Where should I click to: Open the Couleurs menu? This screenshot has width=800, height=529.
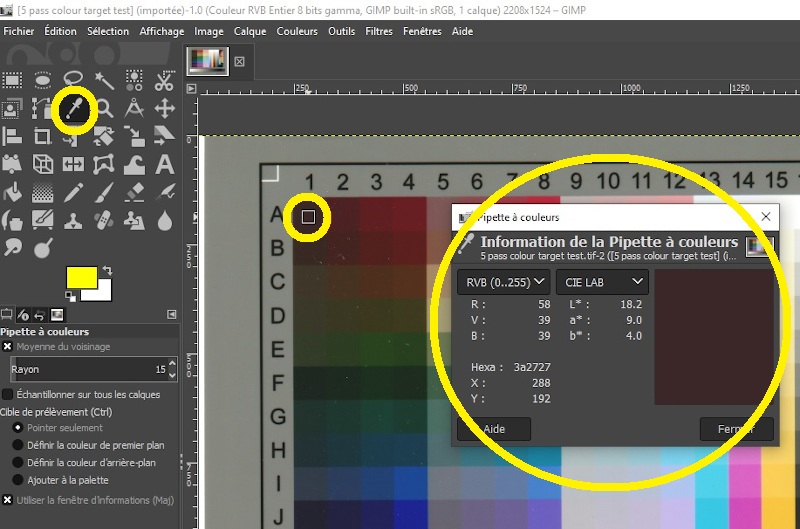click(x=297, y=31)
